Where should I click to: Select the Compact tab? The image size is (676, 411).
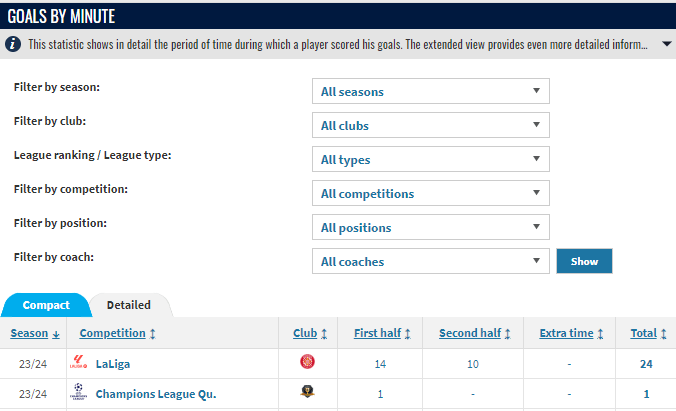46,305
